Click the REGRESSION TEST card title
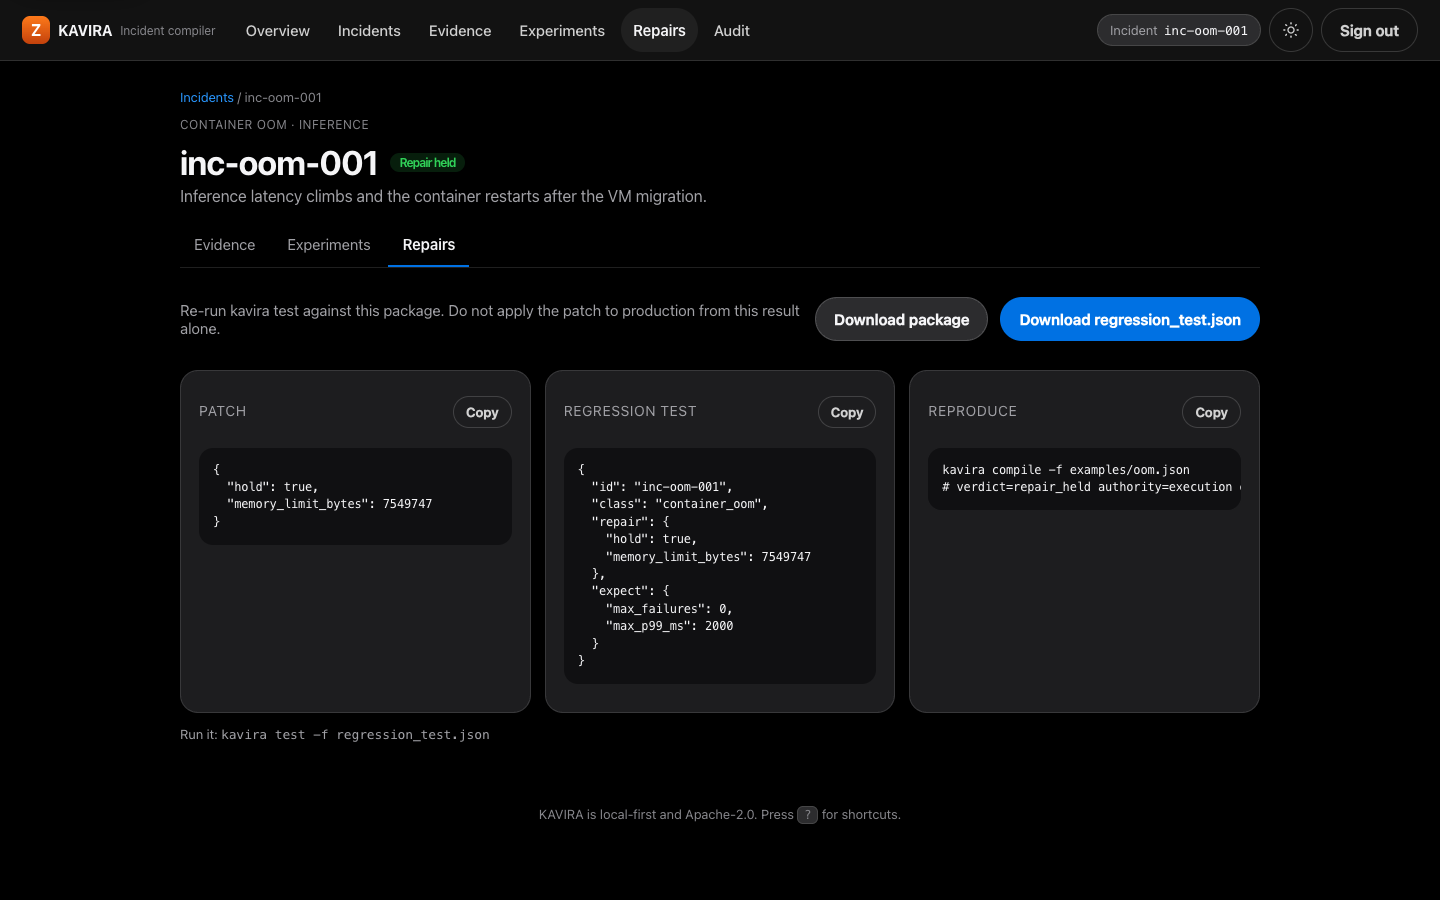 630,411
